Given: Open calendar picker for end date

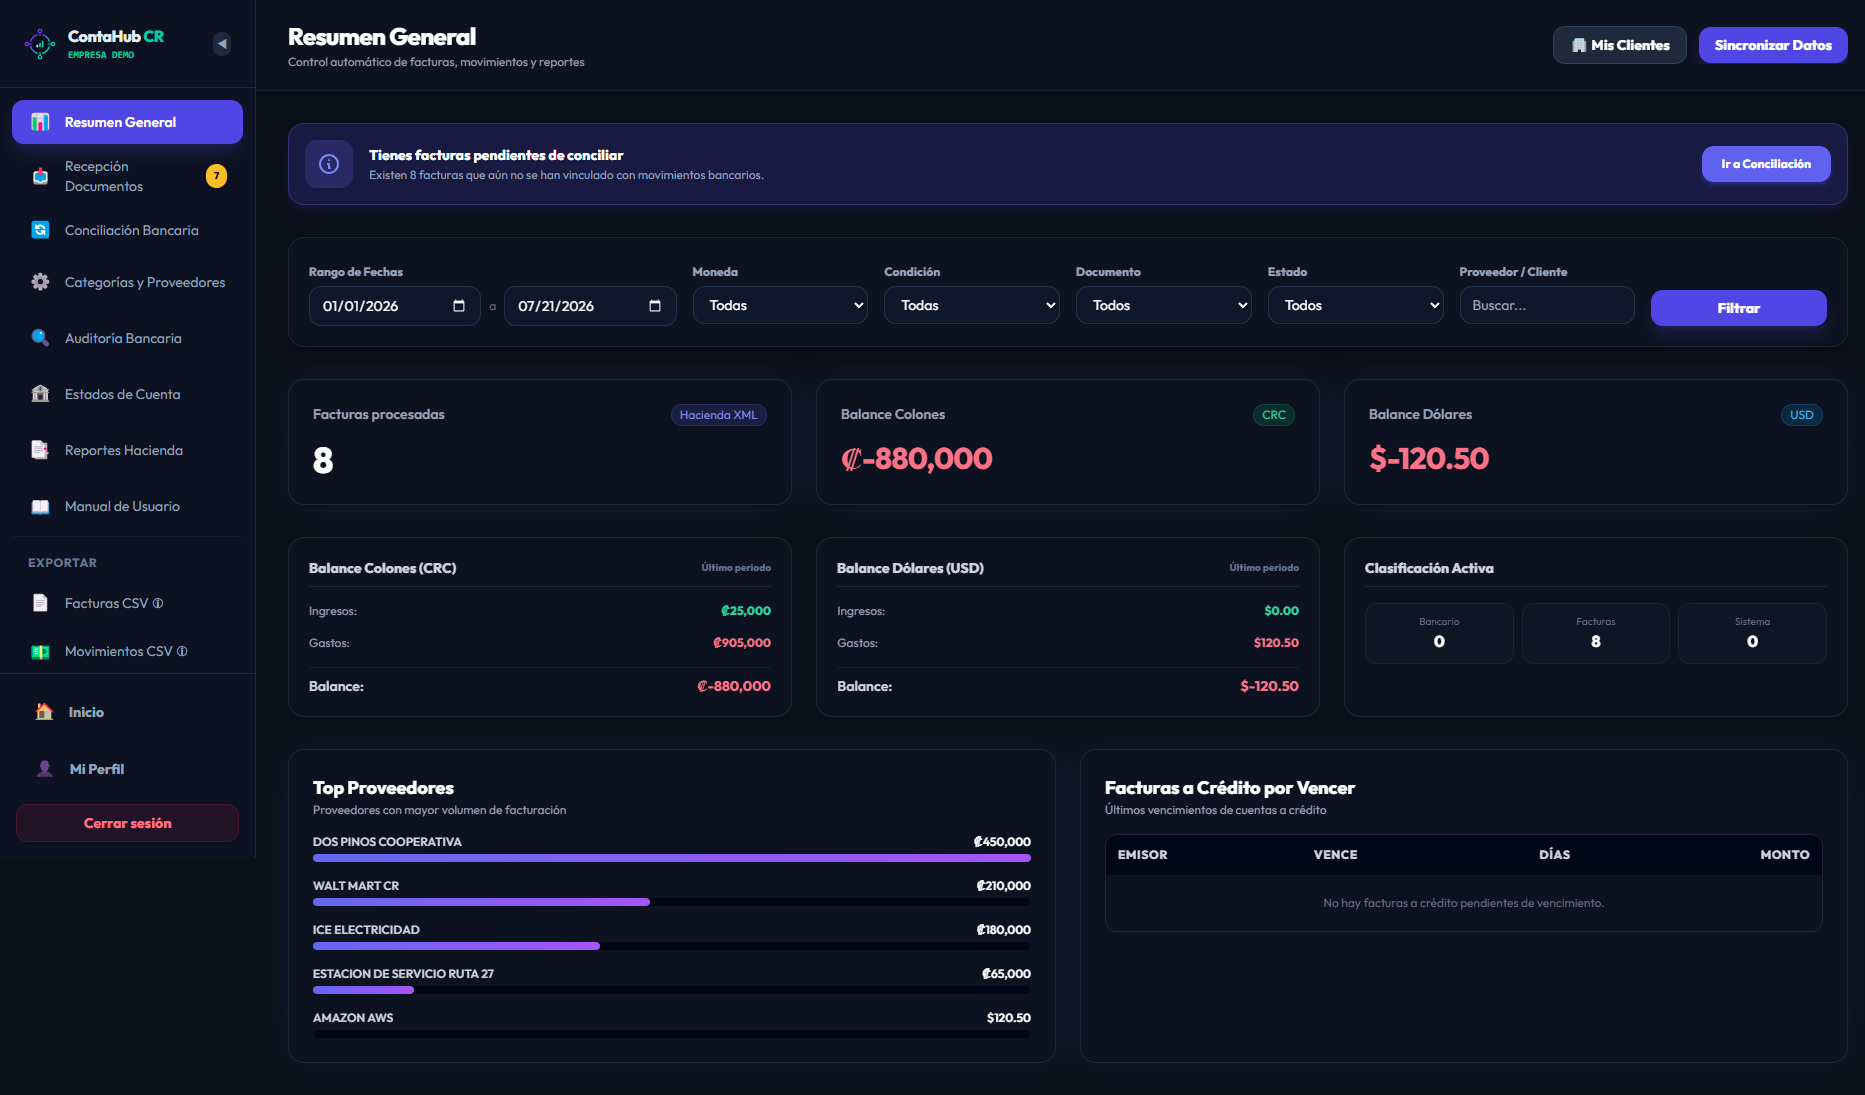Looking at the screenshot, I should (x=655, y=306).
